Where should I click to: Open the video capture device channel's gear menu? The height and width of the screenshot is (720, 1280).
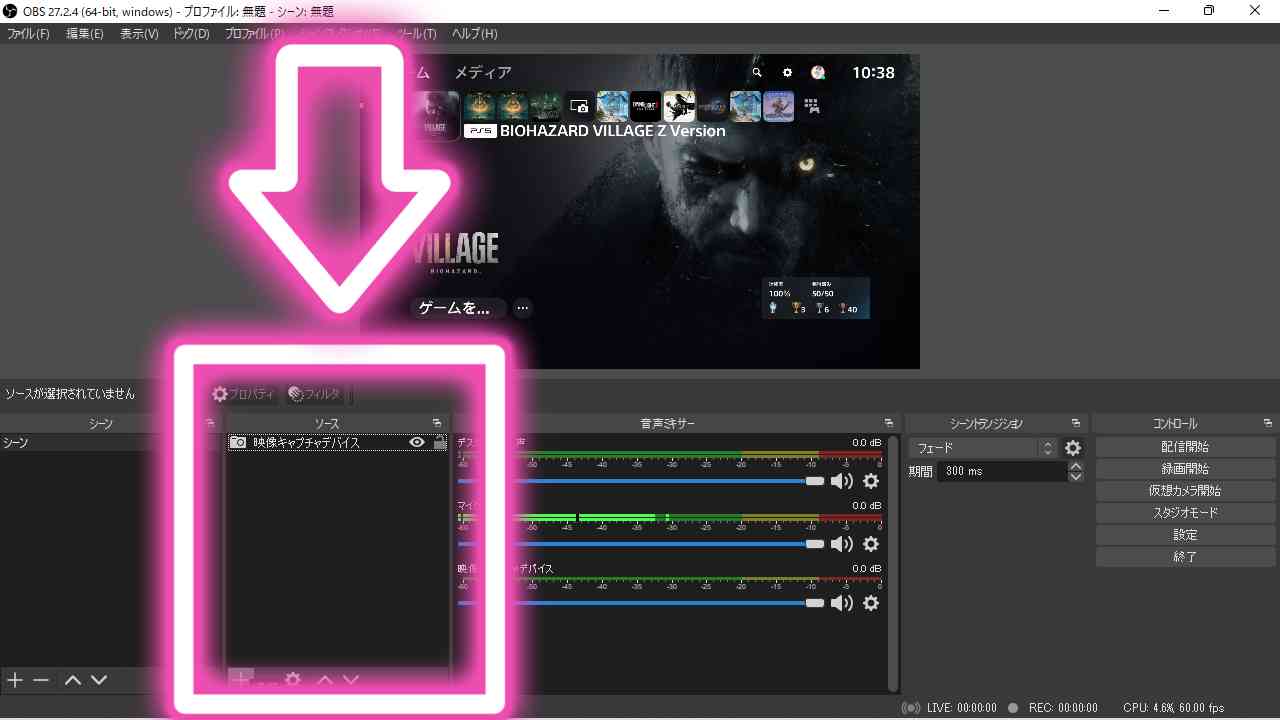[871, 603]
